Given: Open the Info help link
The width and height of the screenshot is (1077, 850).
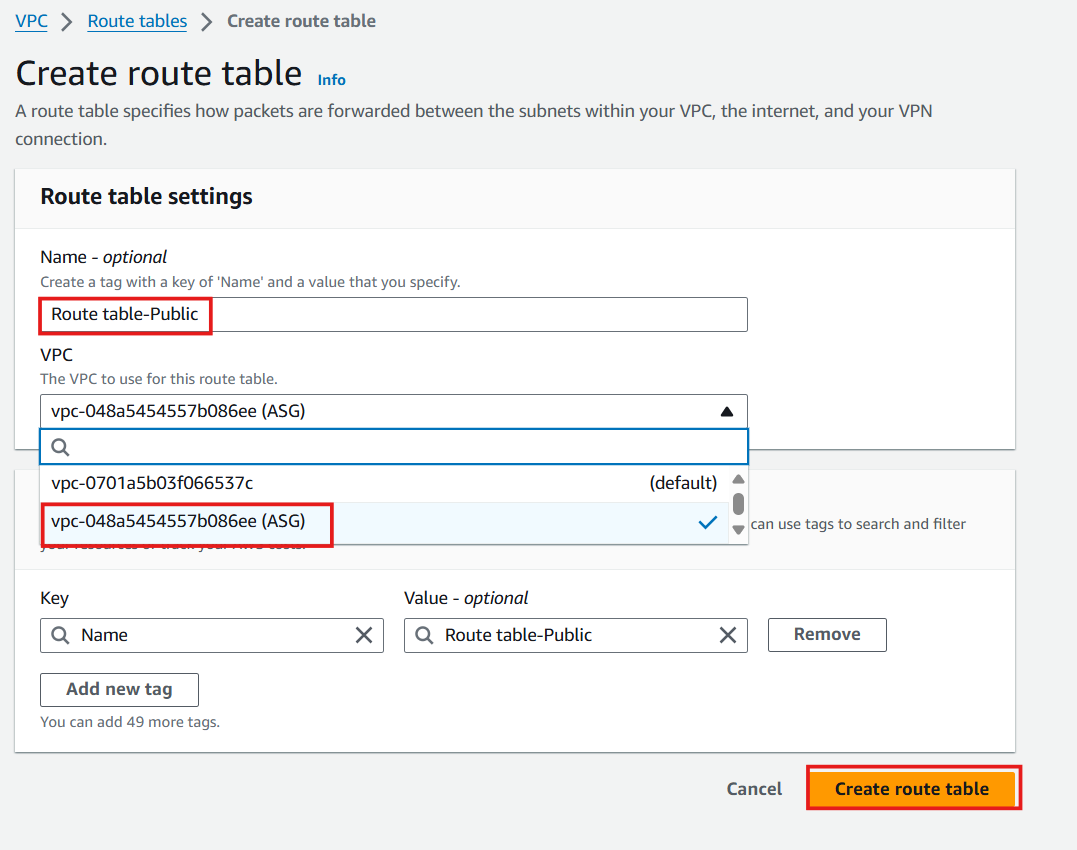Looking at the screenshot, I should pos(331,79).
